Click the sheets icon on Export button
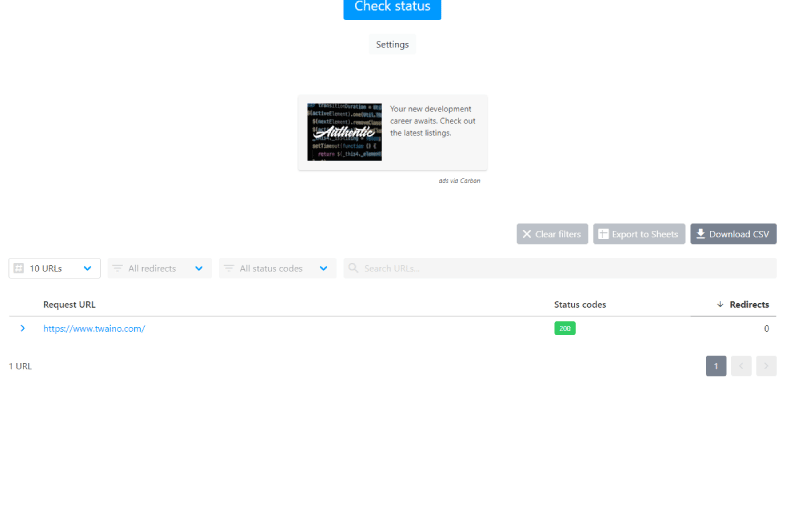This screenshot has width=800, height=530. click(x=603, y=234)
